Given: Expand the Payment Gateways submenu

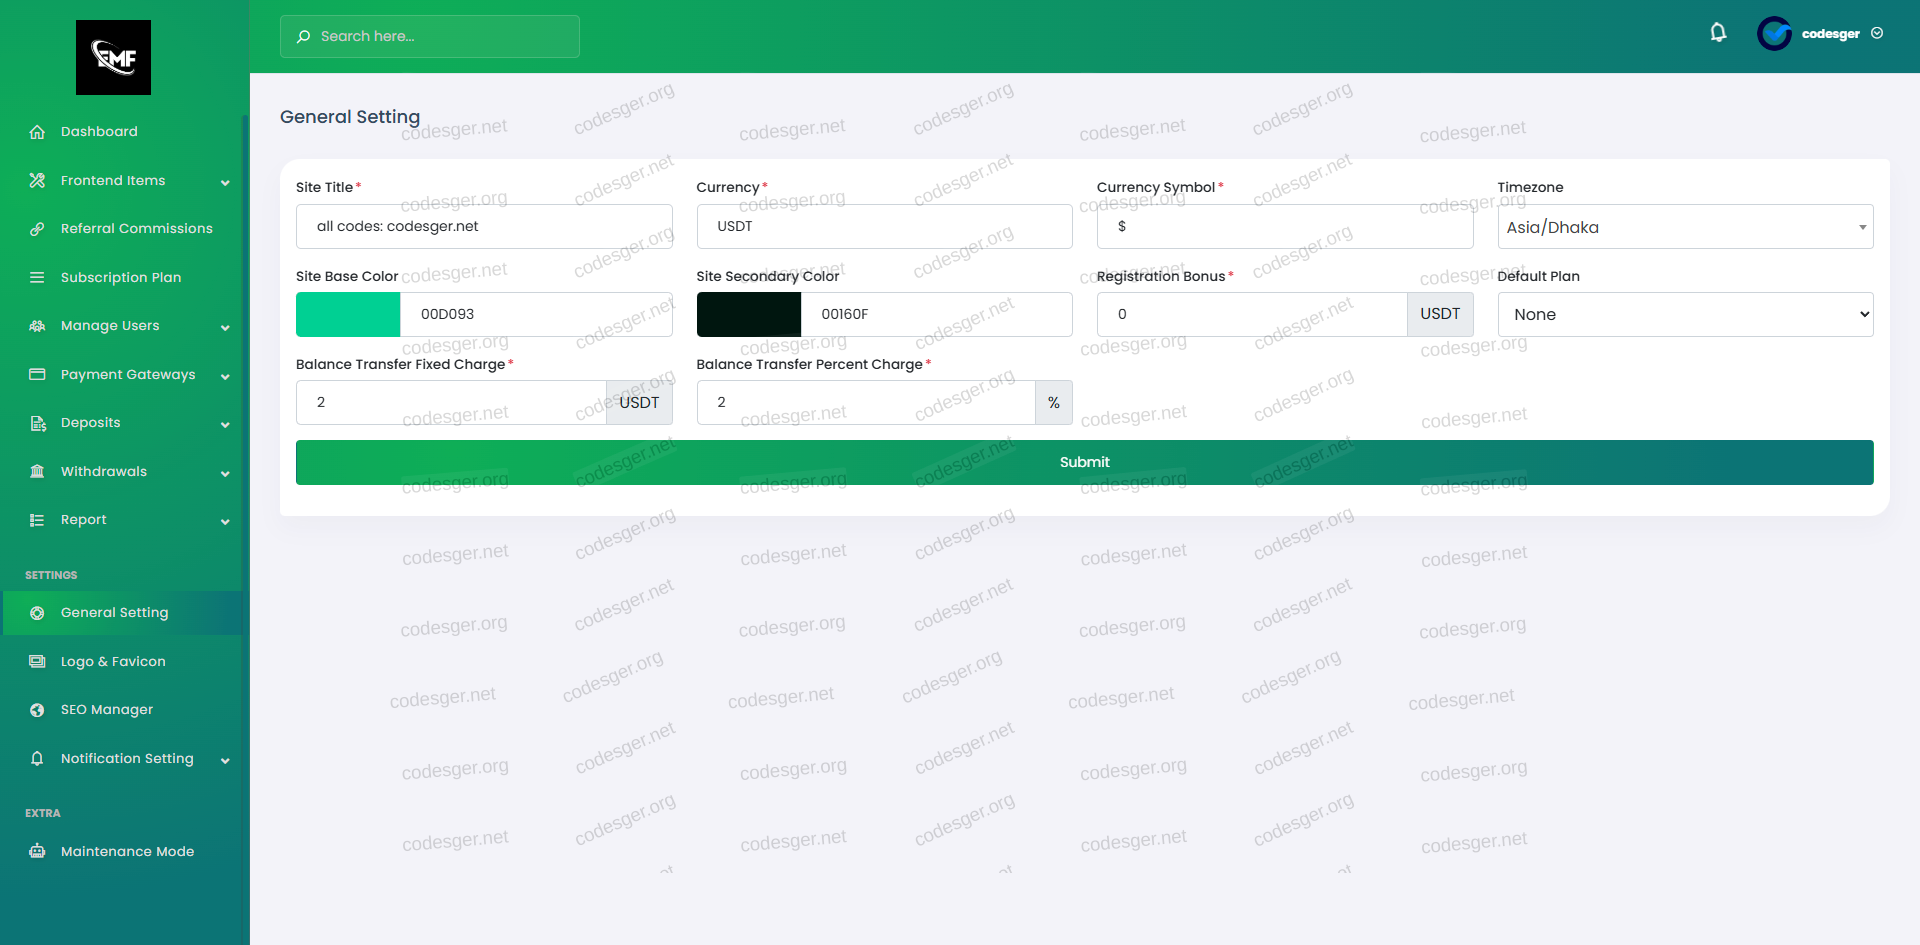Looking at the screenshot, I should 225,376.
